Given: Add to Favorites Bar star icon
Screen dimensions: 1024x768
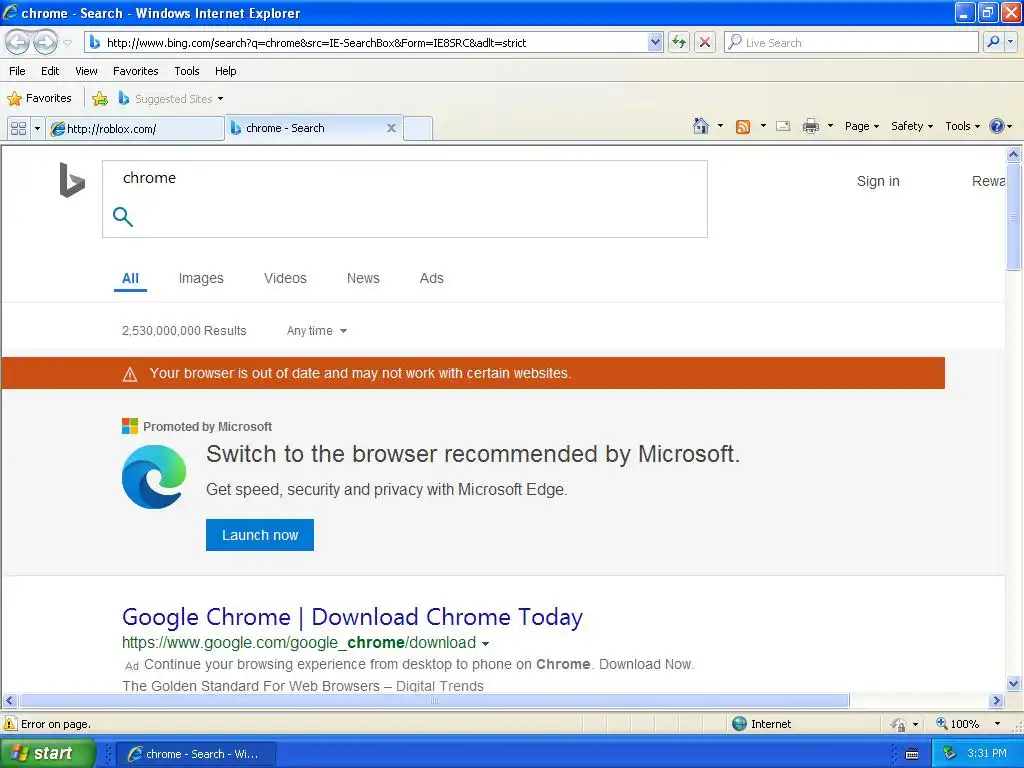Looking at the screenshot, I should point(100,99).
